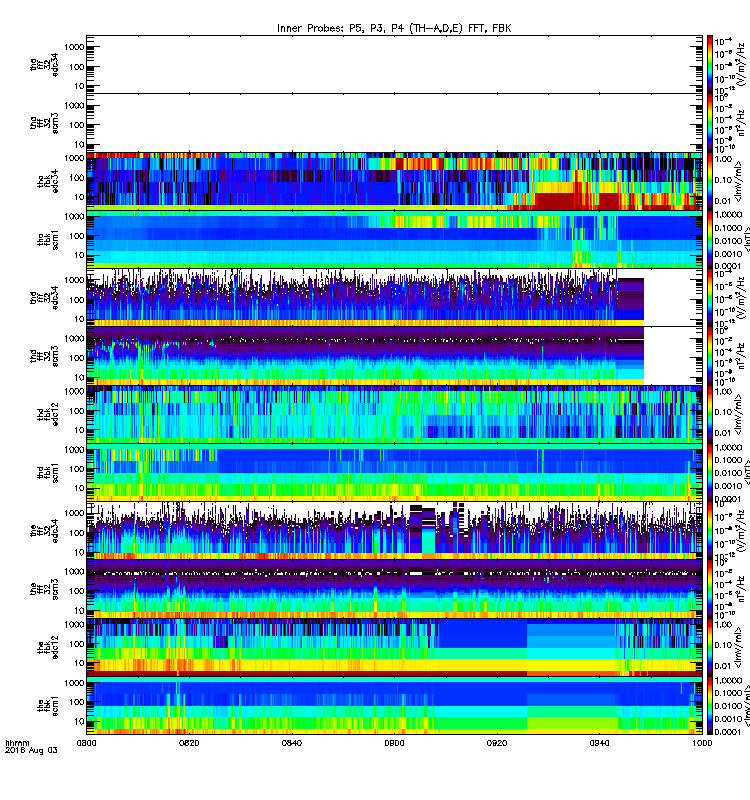Image resolution: width=750 pixels, height=800 pixels.
Task: Click the nT²/Hz unit label of tha fff scm3
Action: pos(742,123)
